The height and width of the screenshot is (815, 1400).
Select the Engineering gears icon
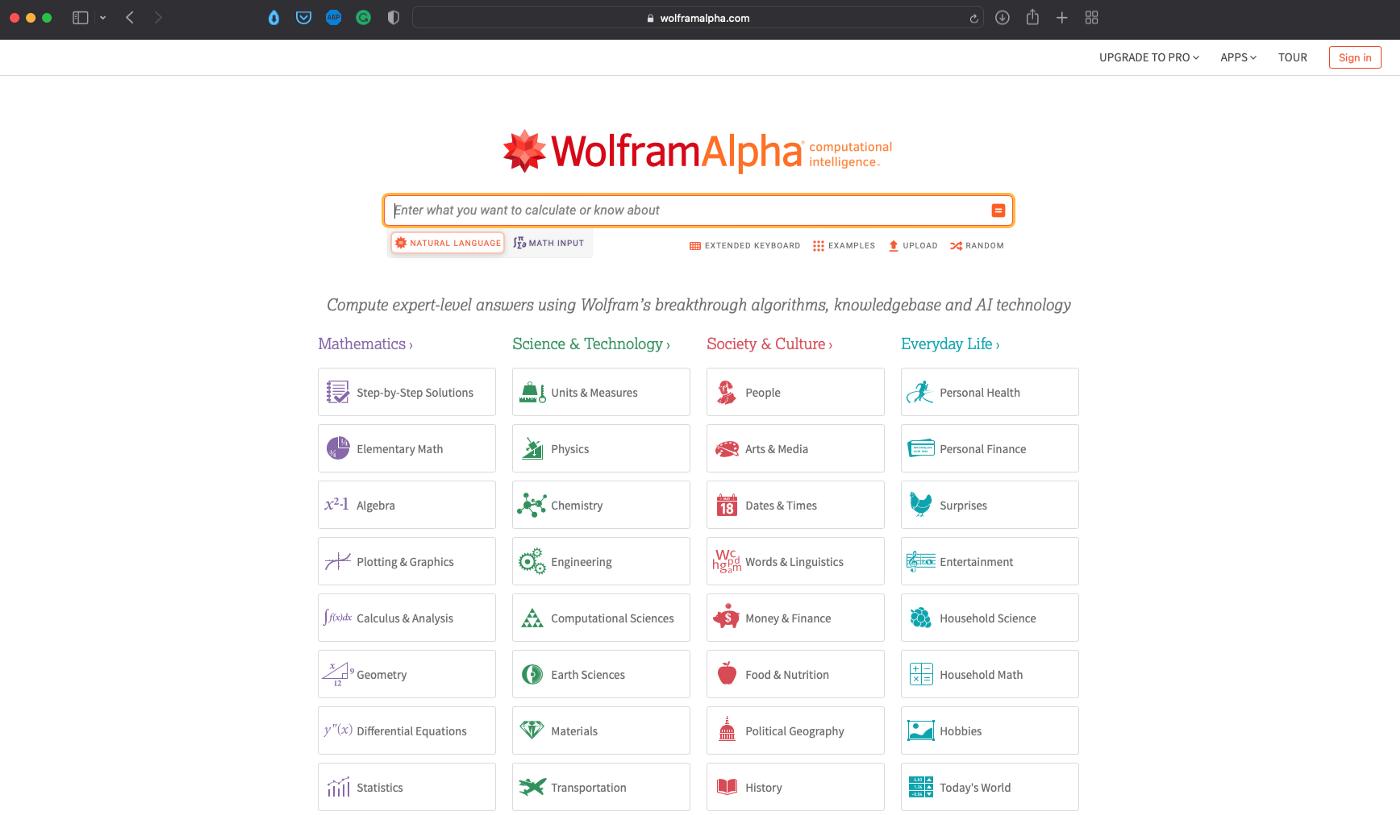532,561
